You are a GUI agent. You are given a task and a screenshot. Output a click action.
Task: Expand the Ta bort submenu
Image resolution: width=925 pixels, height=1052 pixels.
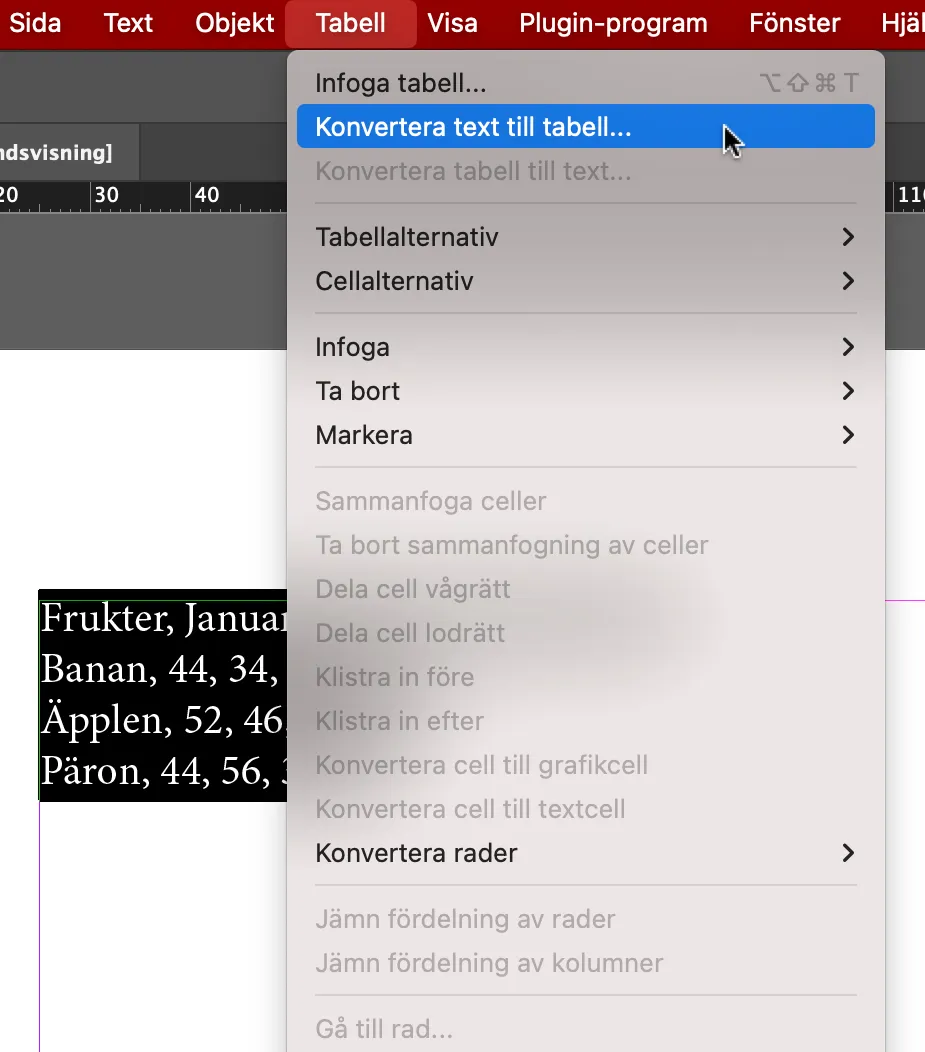pyautogui.click(x=357, y=391)
